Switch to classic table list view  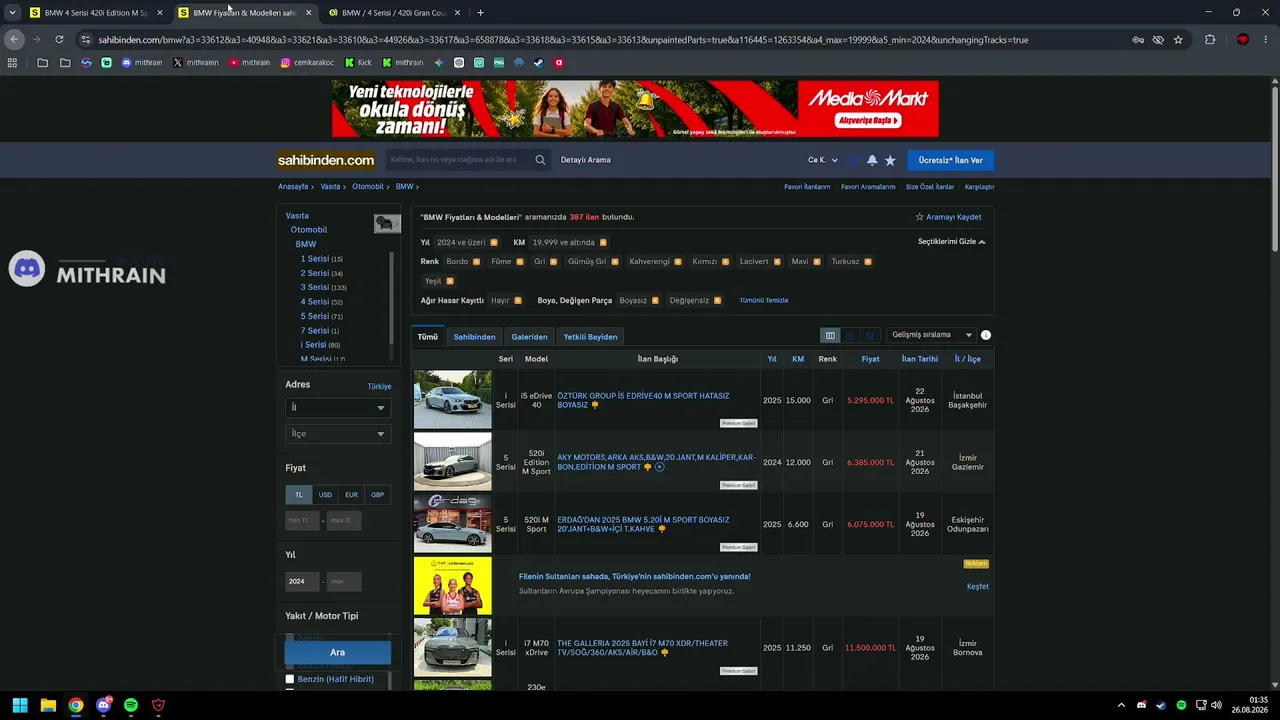[x=830, y=336]
